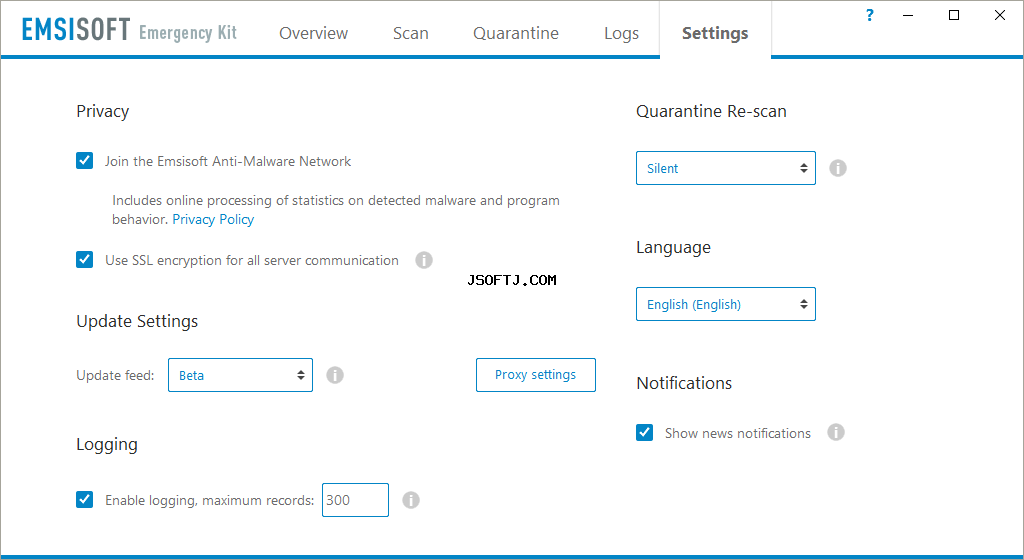Close the Emsisoft window

pyautogui.click(x=1000, y=15)
